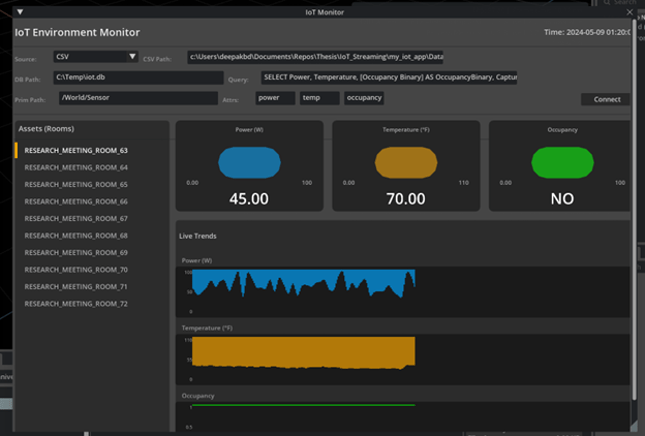
Task: Select RESEARCH_MEETING_ROOM_72 in assets list
Action: 76,304
